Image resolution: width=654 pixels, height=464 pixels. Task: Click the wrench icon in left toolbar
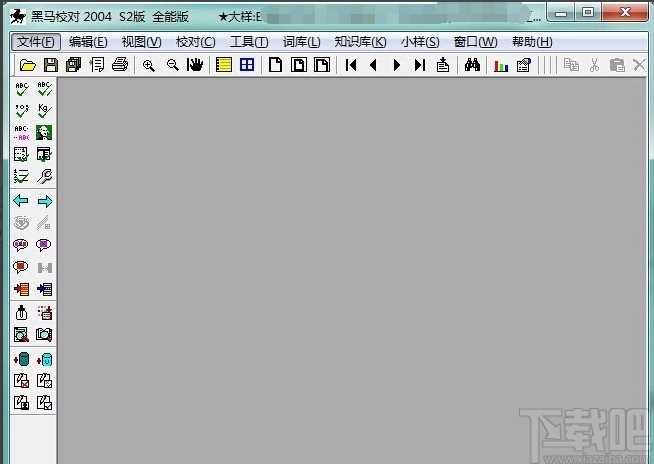click(x=44, y=176)
